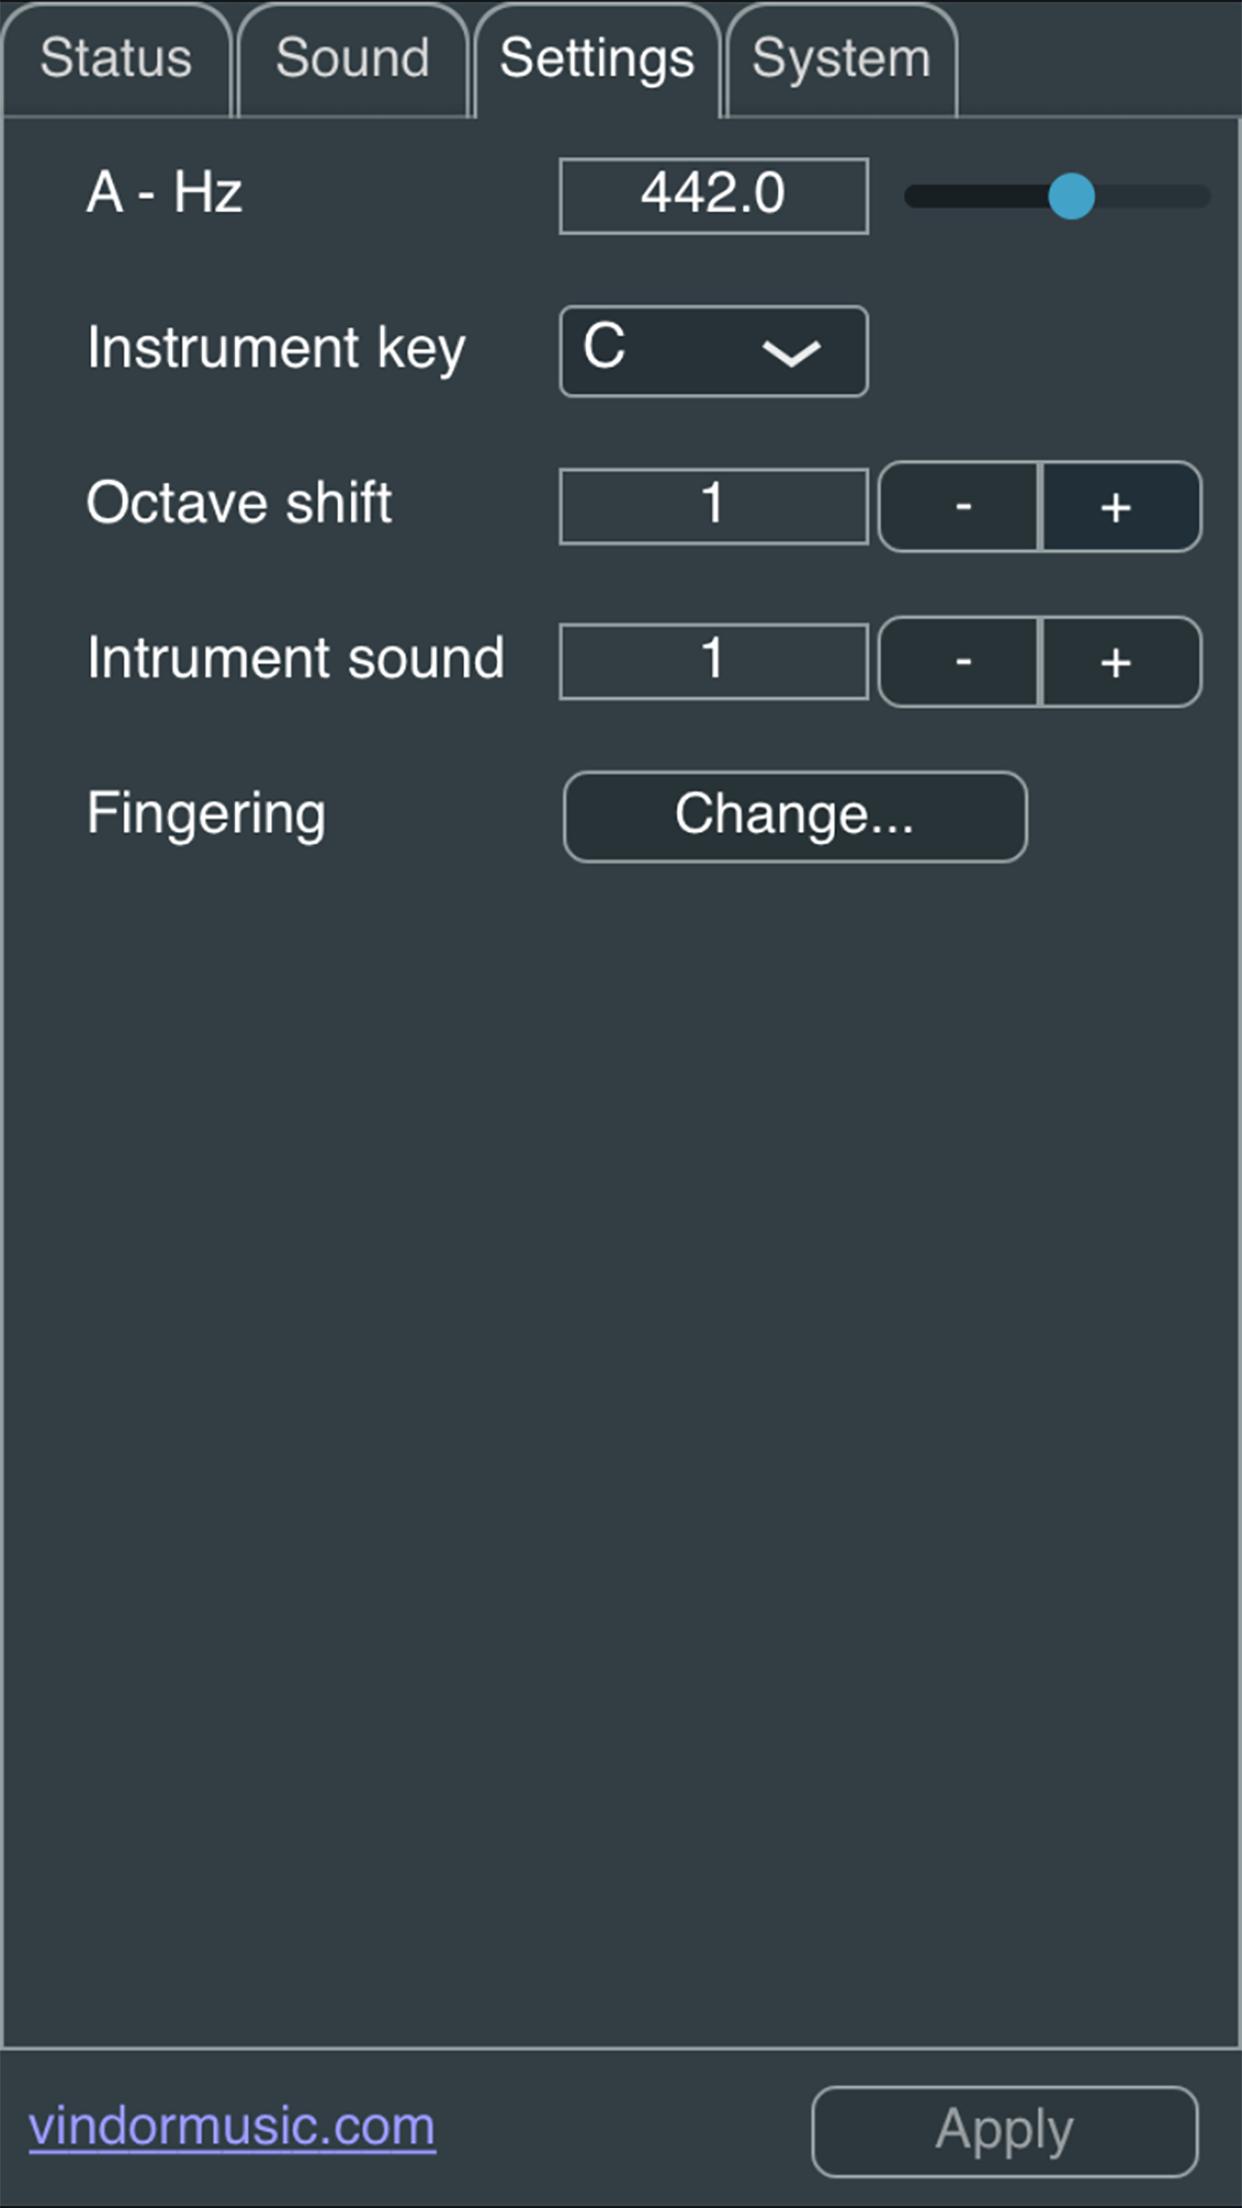The height and width of the screenshot is (2208, 1242).
Task: Go to the System tab
Action: (841, 60)
